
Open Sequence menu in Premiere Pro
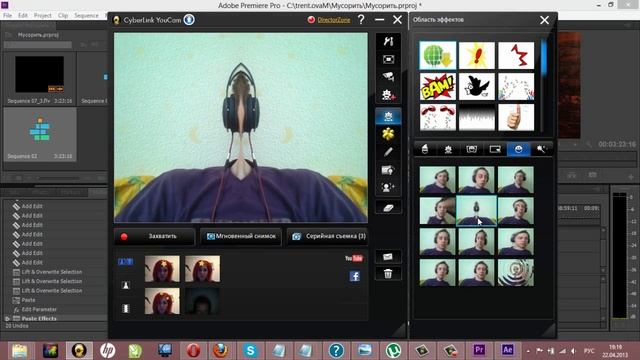(x=86, y=16)
